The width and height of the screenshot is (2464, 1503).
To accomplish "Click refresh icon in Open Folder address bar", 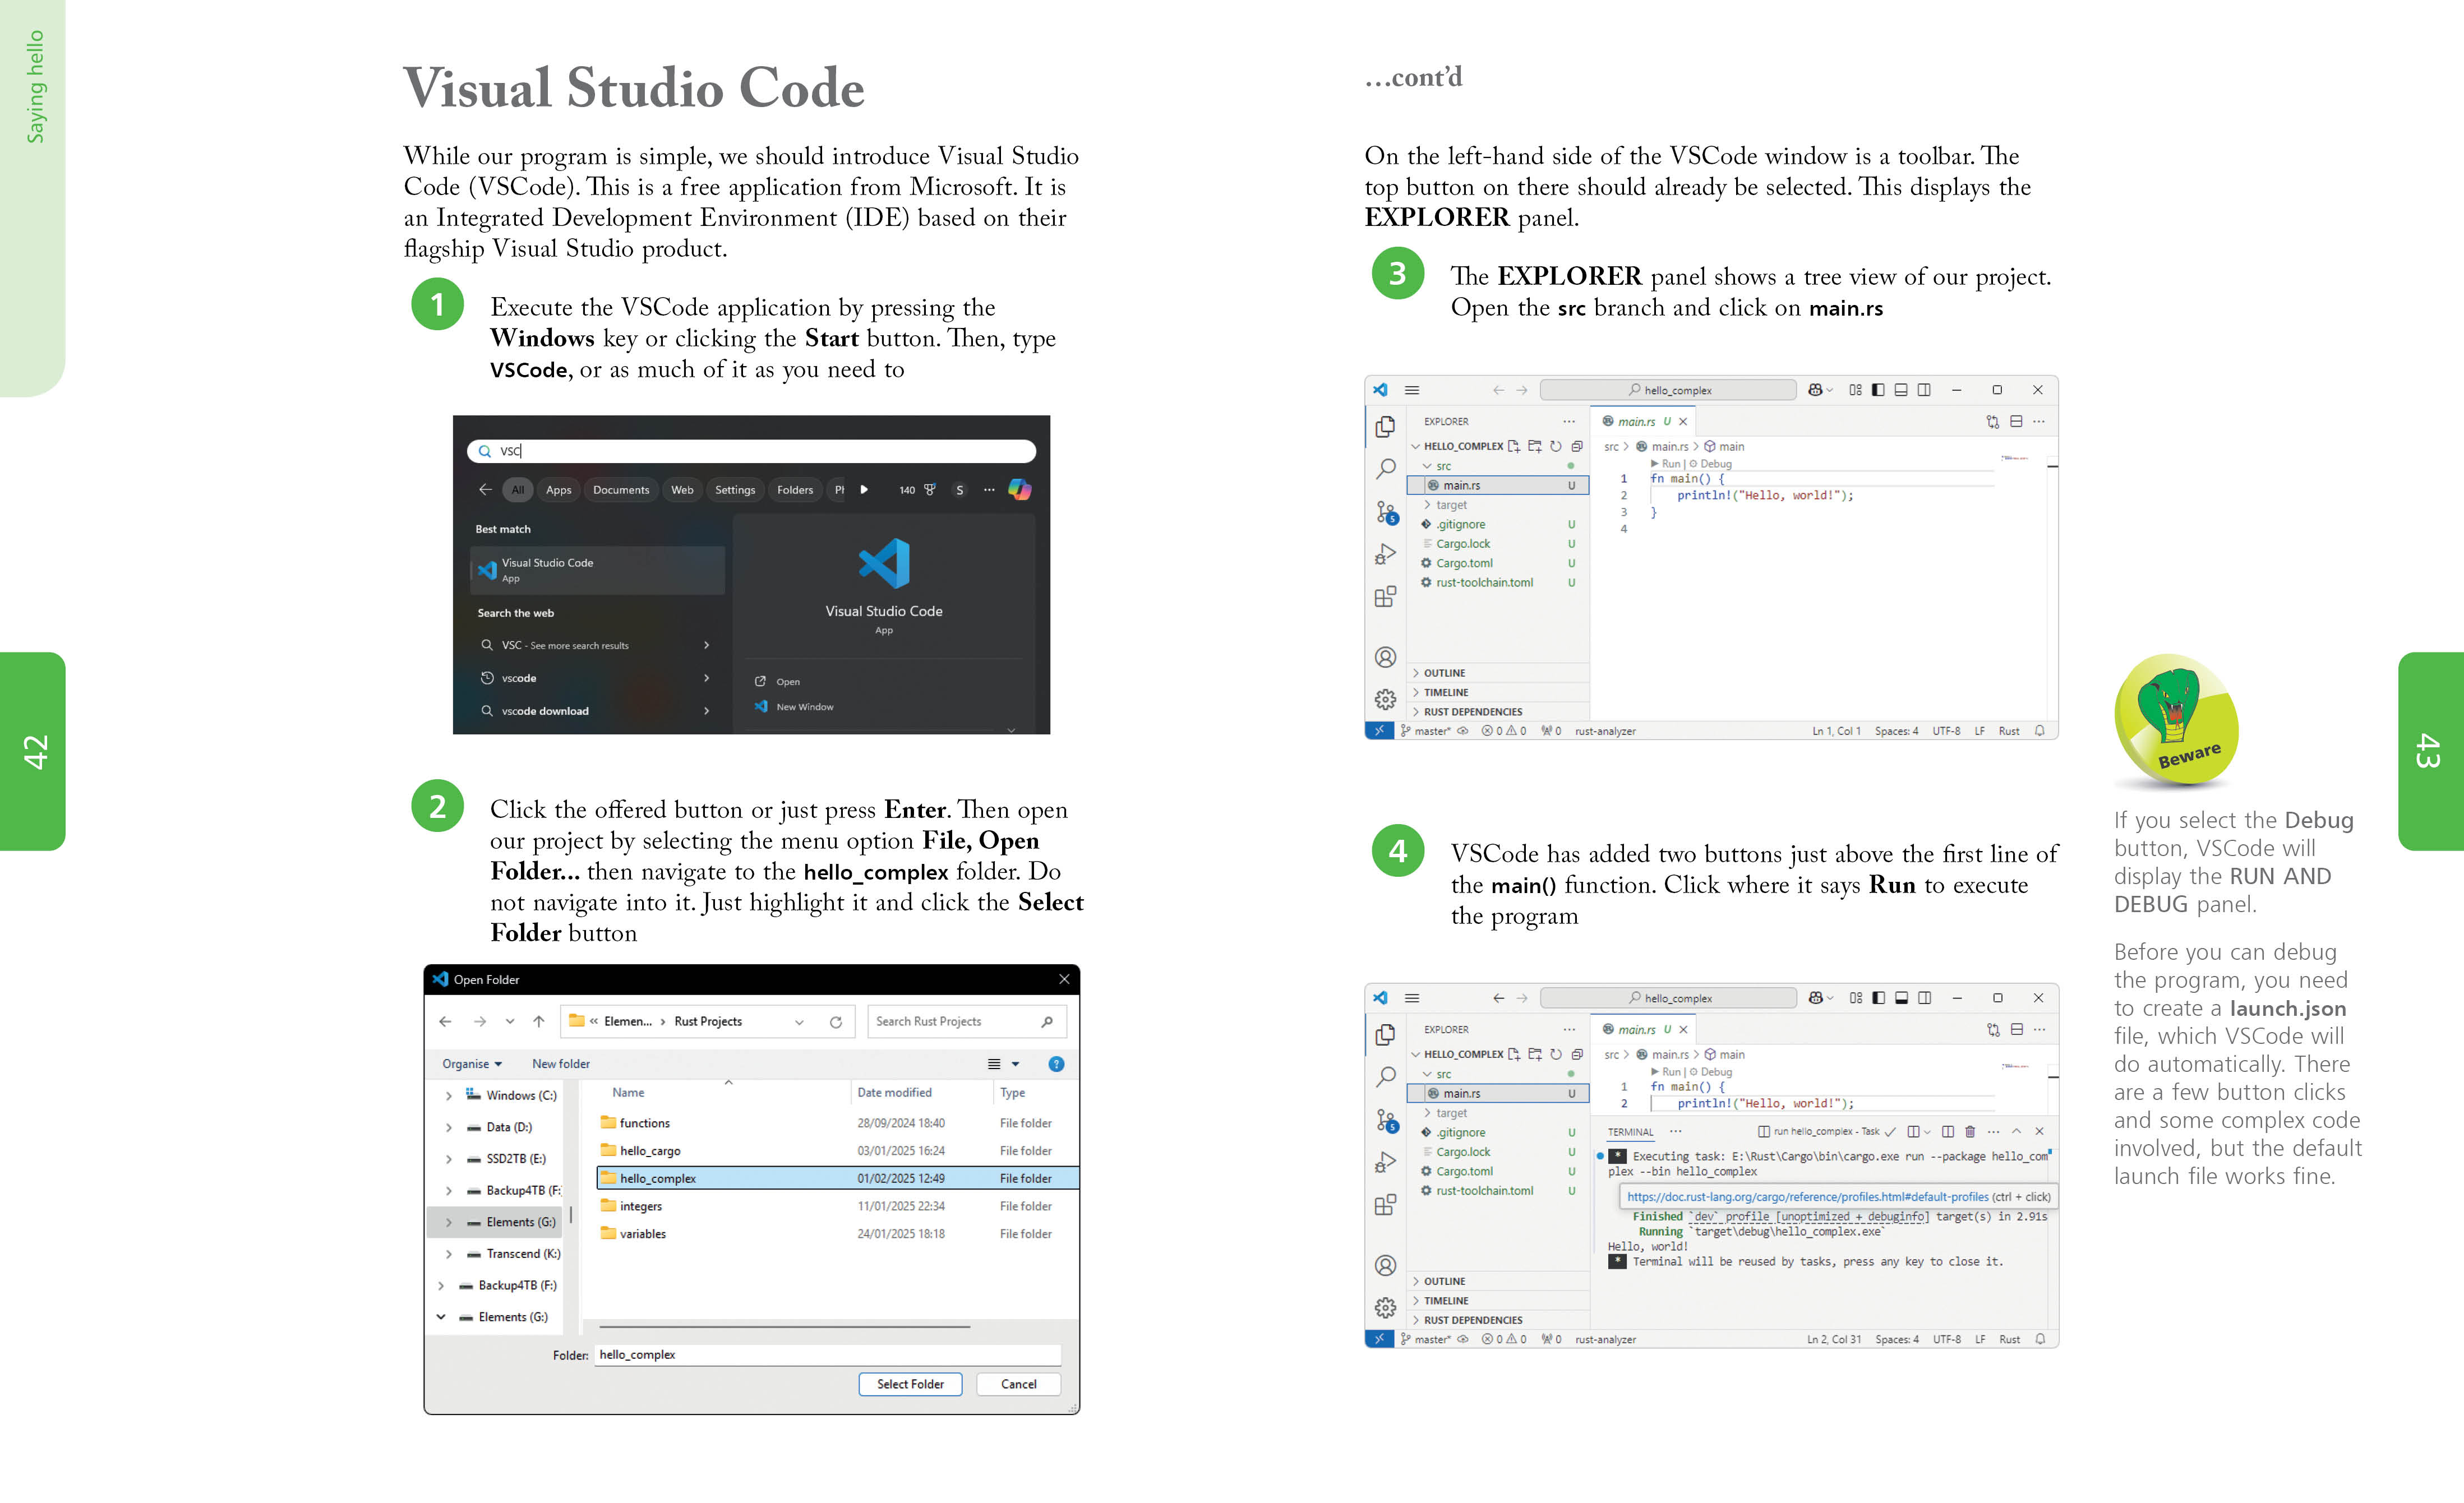I will pos(836,1022).
